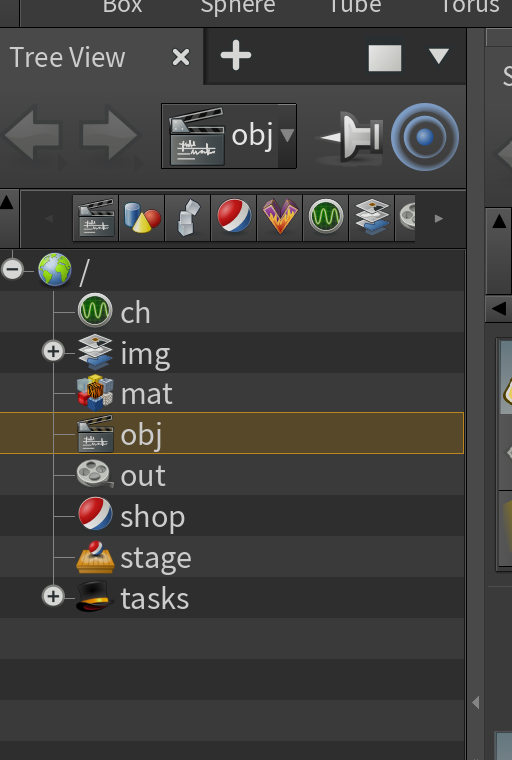The image size is (512, 760).
Task: Click the falling boxes dynamics filter icon
Action: coord(188,218)
